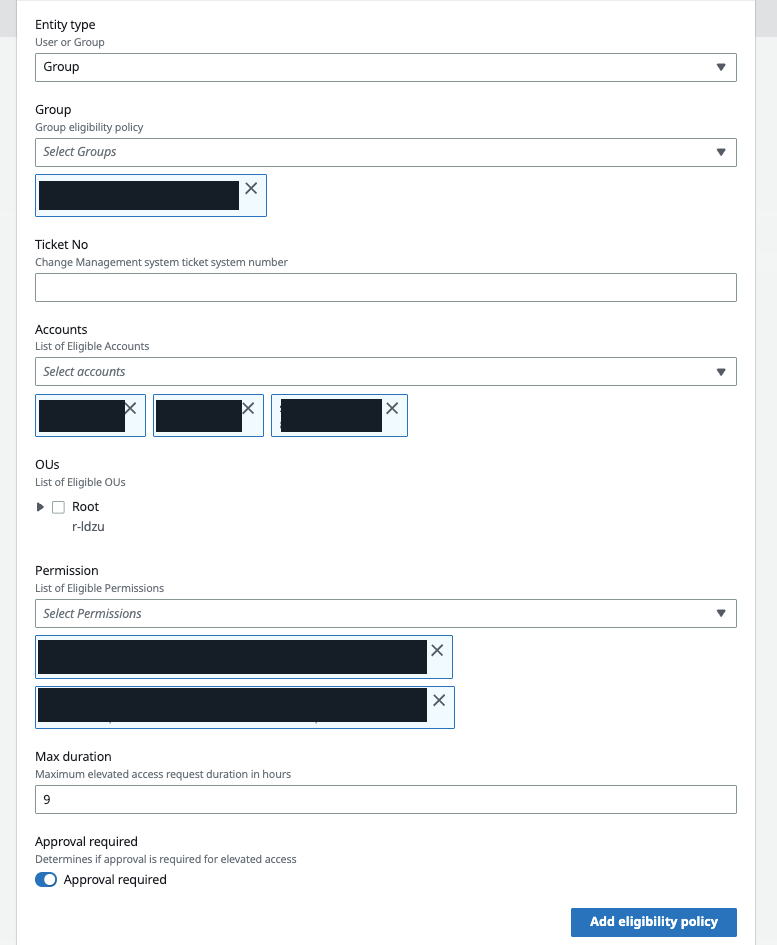Click the body of the first permission chip
Viewport: 777px width, 945px height.
[x=232, y=657]
